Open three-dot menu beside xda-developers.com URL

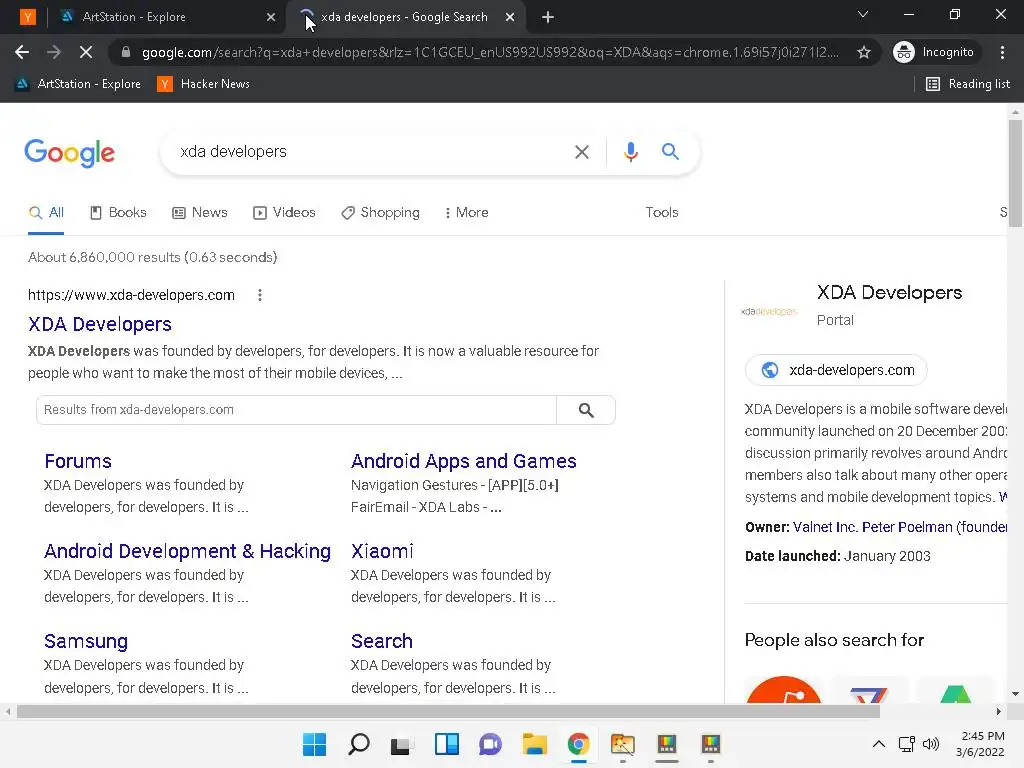260,295
